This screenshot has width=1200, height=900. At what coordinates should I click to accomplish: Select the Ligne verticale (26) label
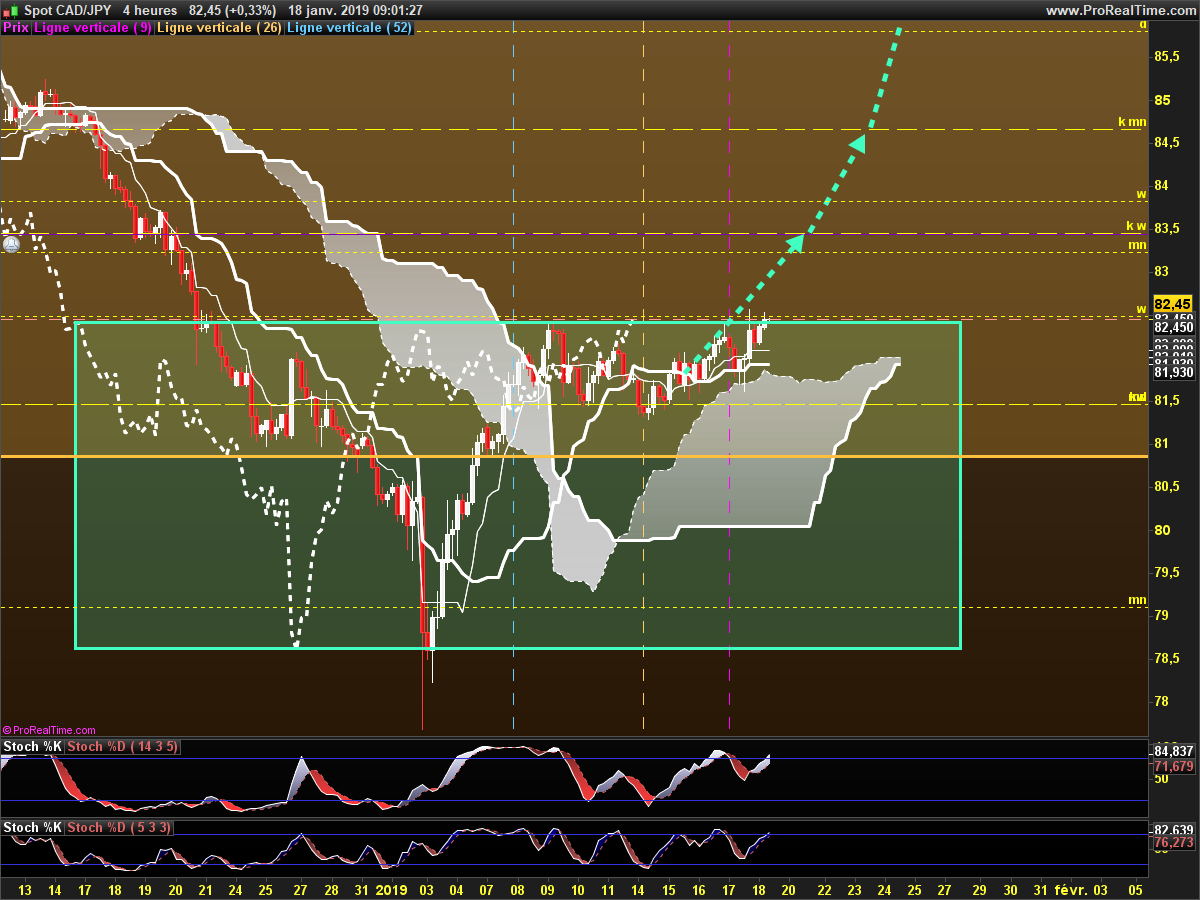coord(219,28)
